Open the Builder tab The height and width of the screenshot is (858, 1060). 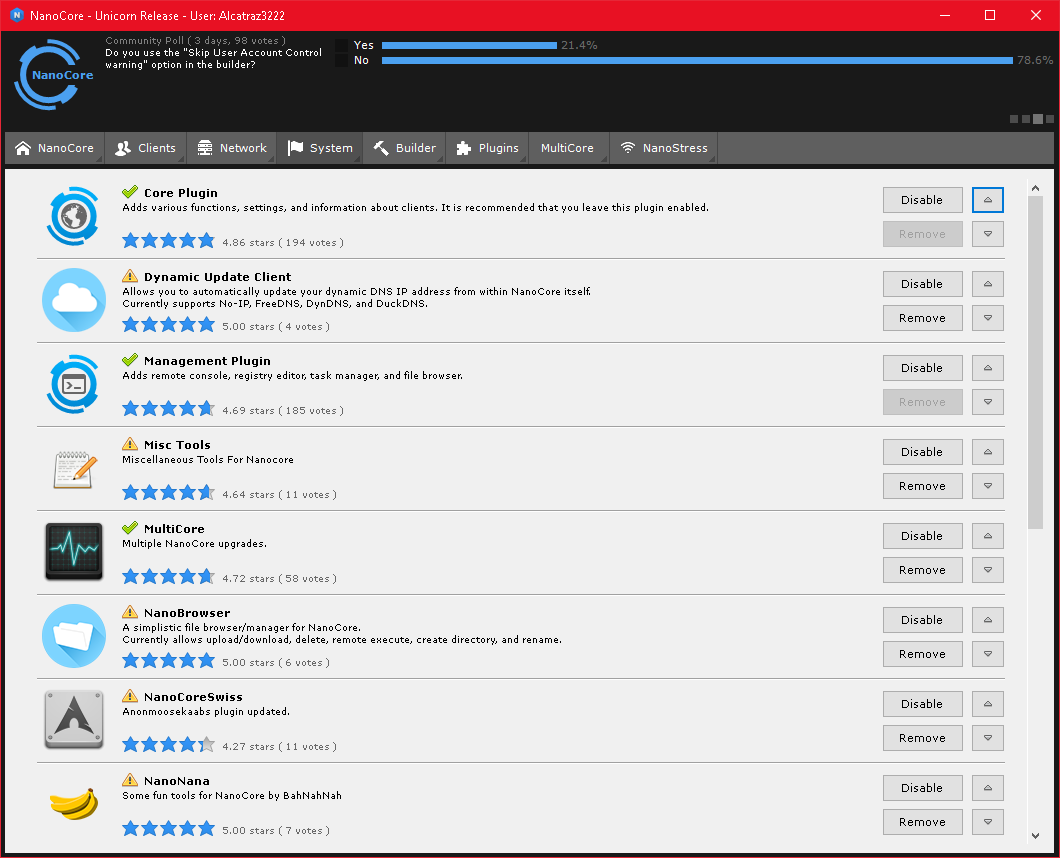(405, 148)
